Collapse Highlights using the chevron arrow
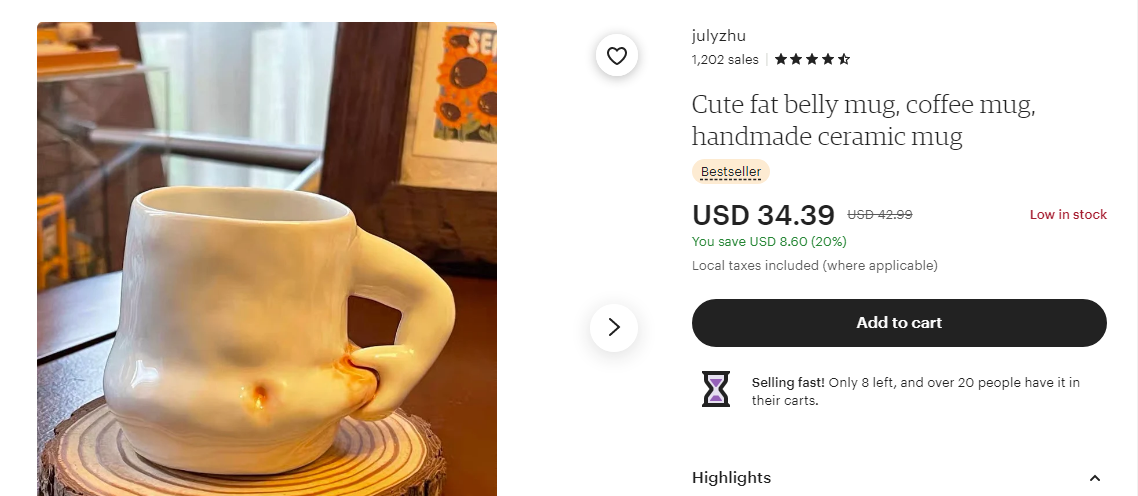1138x496 pixels. point(1094,478)
